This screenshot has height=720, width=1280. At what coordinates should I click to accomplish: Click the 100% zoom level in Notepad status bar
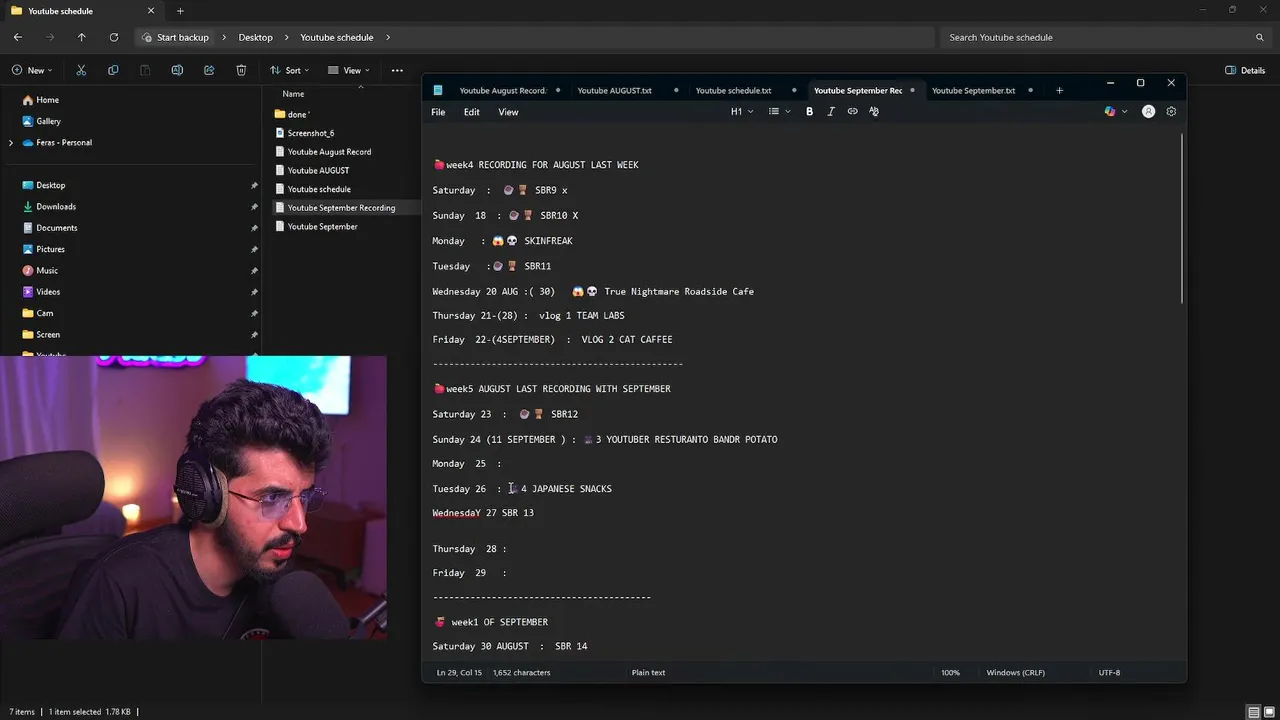pos(950,673)
